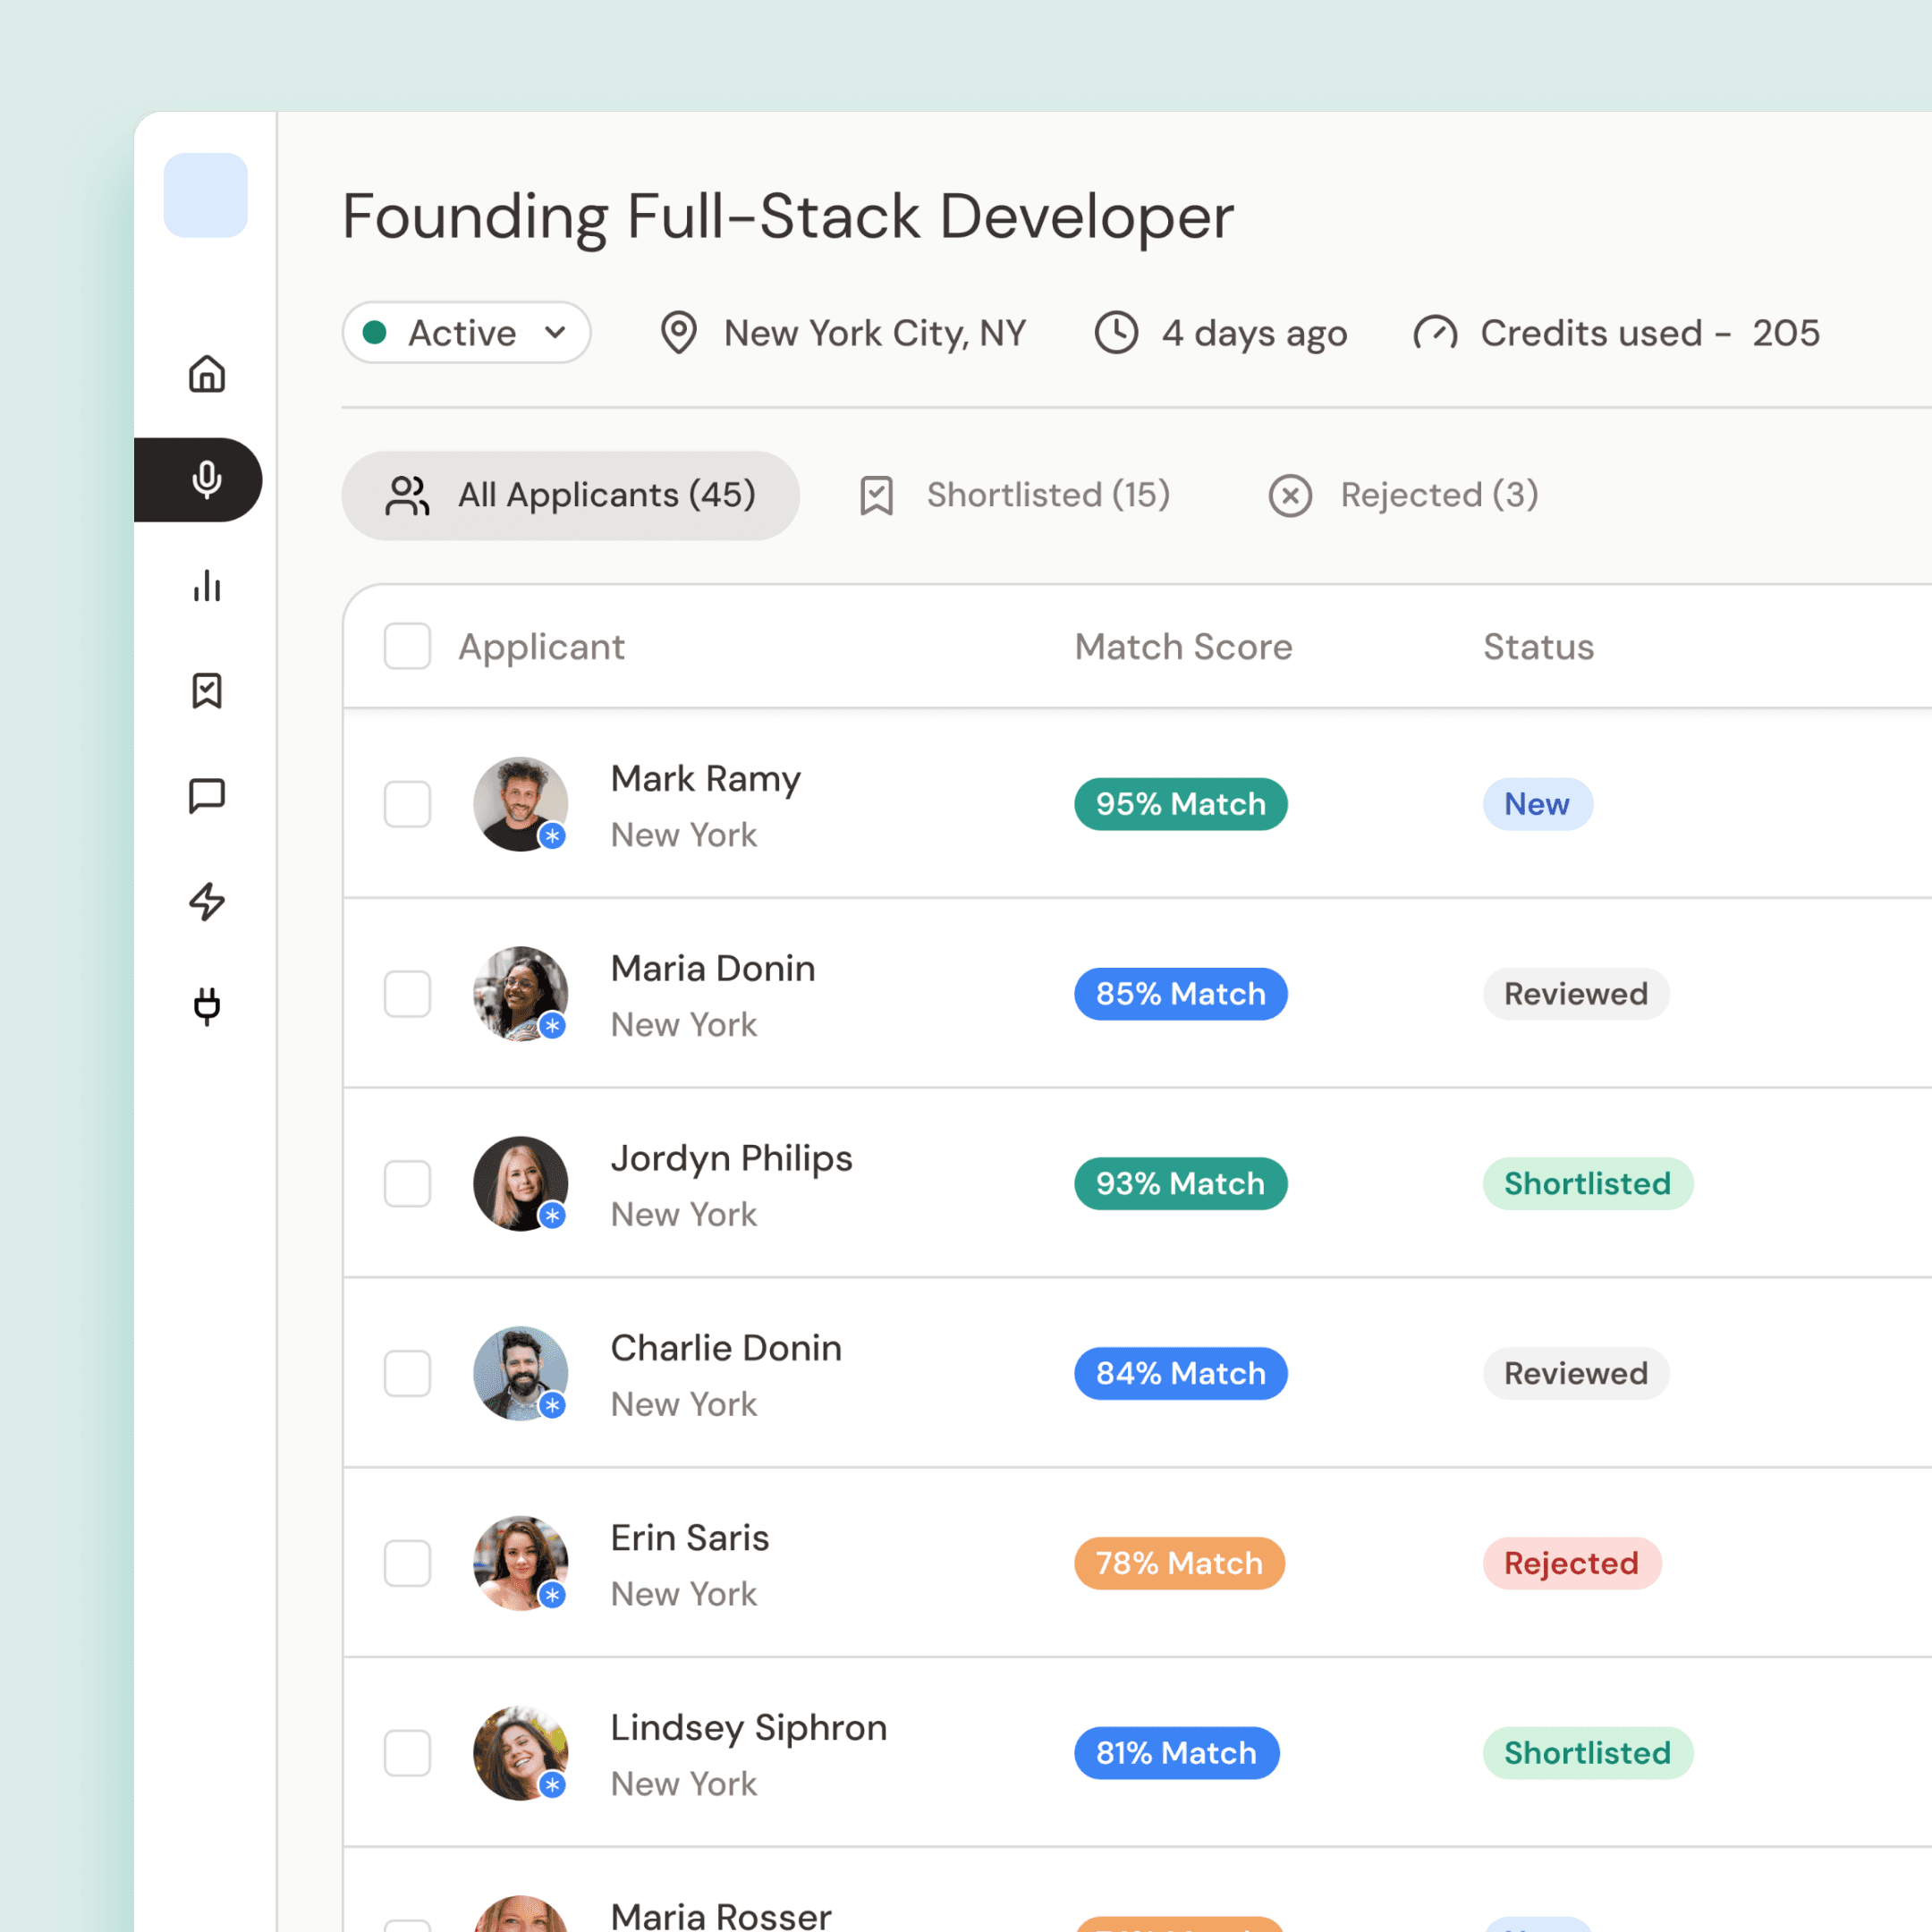Open the Rejected (3) tab
The width and height of the screenshot is (1932, 1932).
[x=1403, y=495]
